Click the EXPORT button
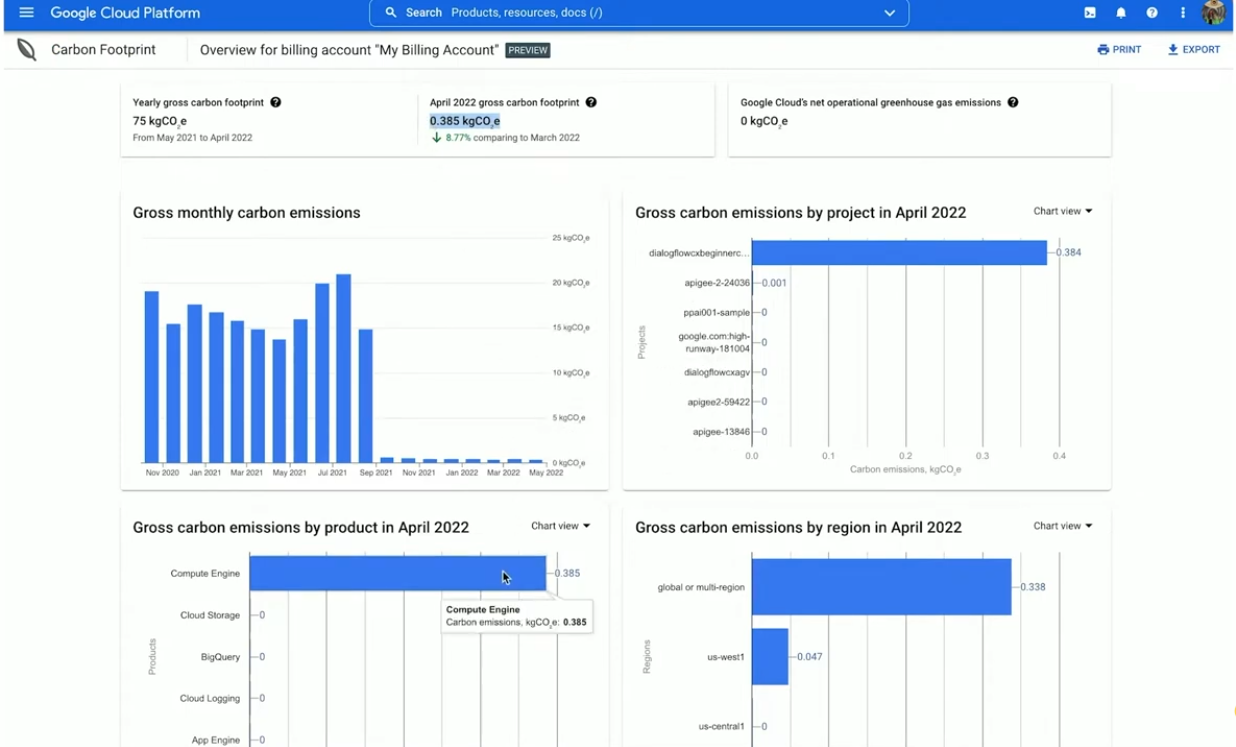The image size is (1236, 747). 1193,49
